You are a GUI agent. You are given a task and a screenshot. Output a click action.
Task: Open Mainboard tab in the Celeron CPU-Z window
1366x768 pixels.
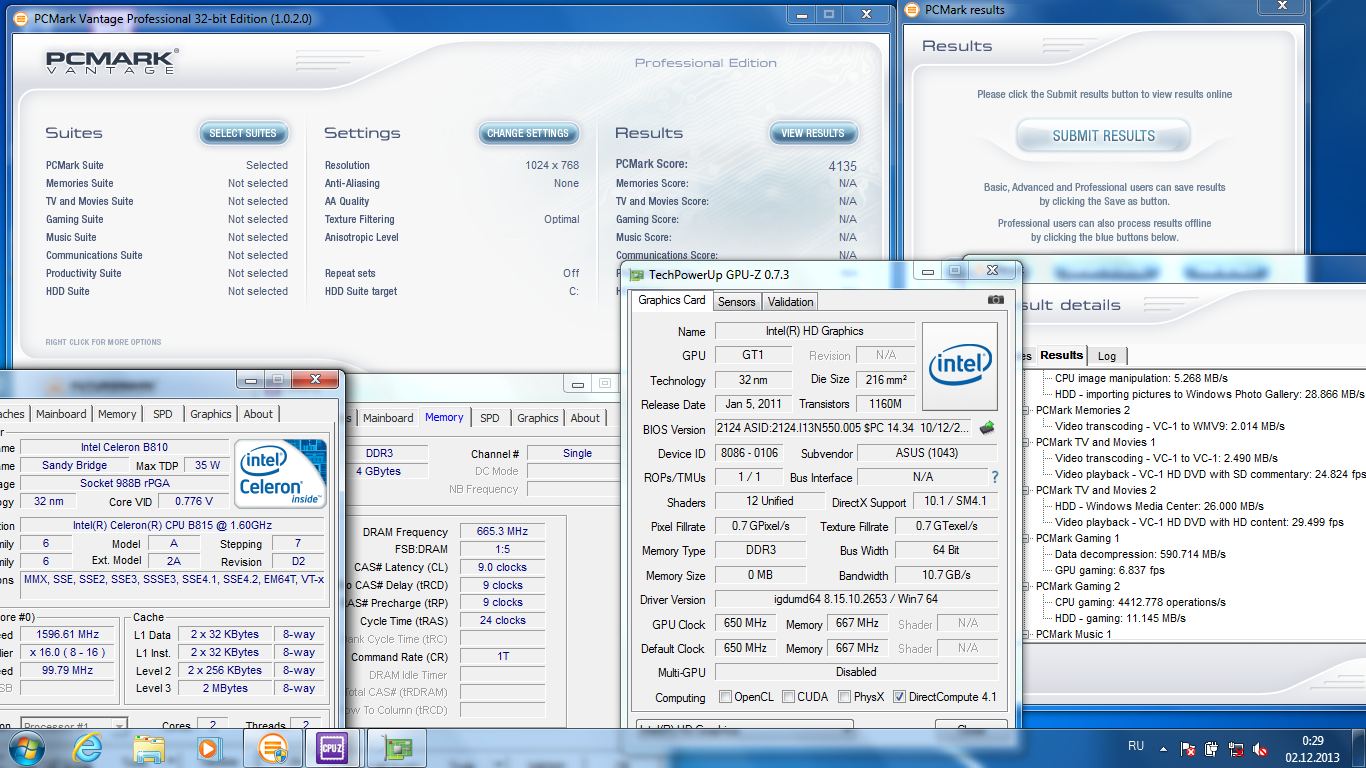click(61, 414)
